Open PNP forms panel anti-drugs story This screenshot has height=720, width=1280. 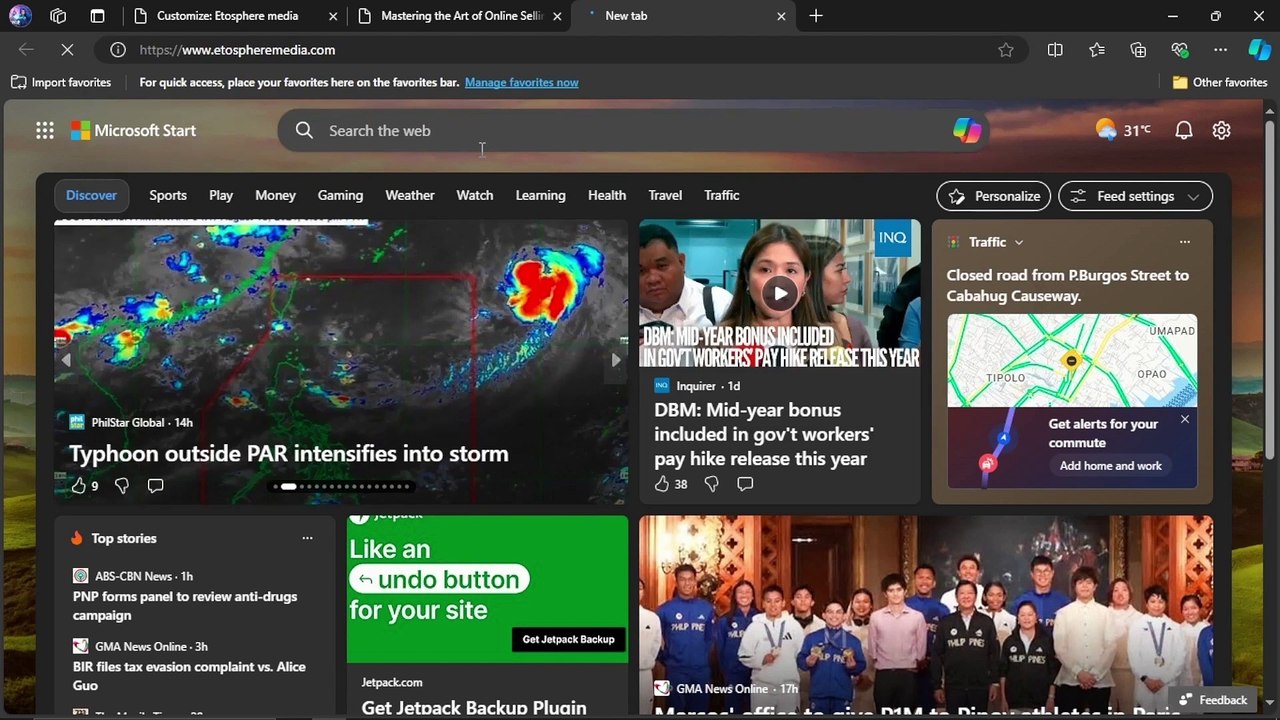(x=185, y=606)
